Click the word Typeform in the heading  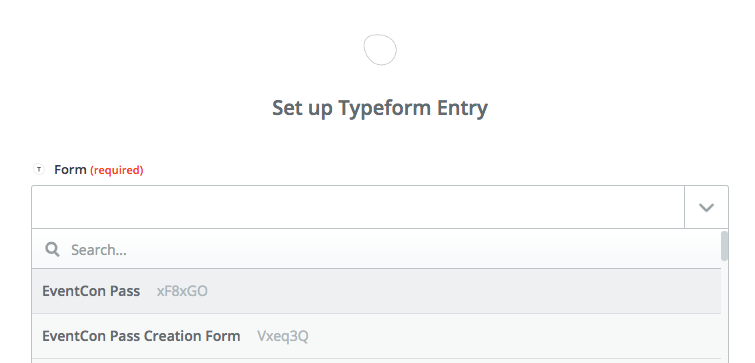click(385, 109)
